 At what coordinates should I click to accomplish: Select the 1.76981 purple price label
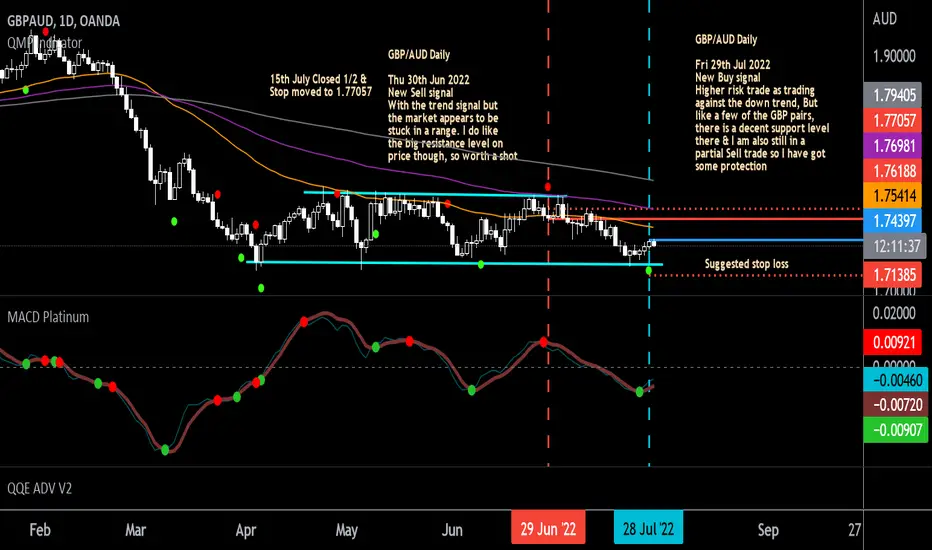(x=895, y=146)
